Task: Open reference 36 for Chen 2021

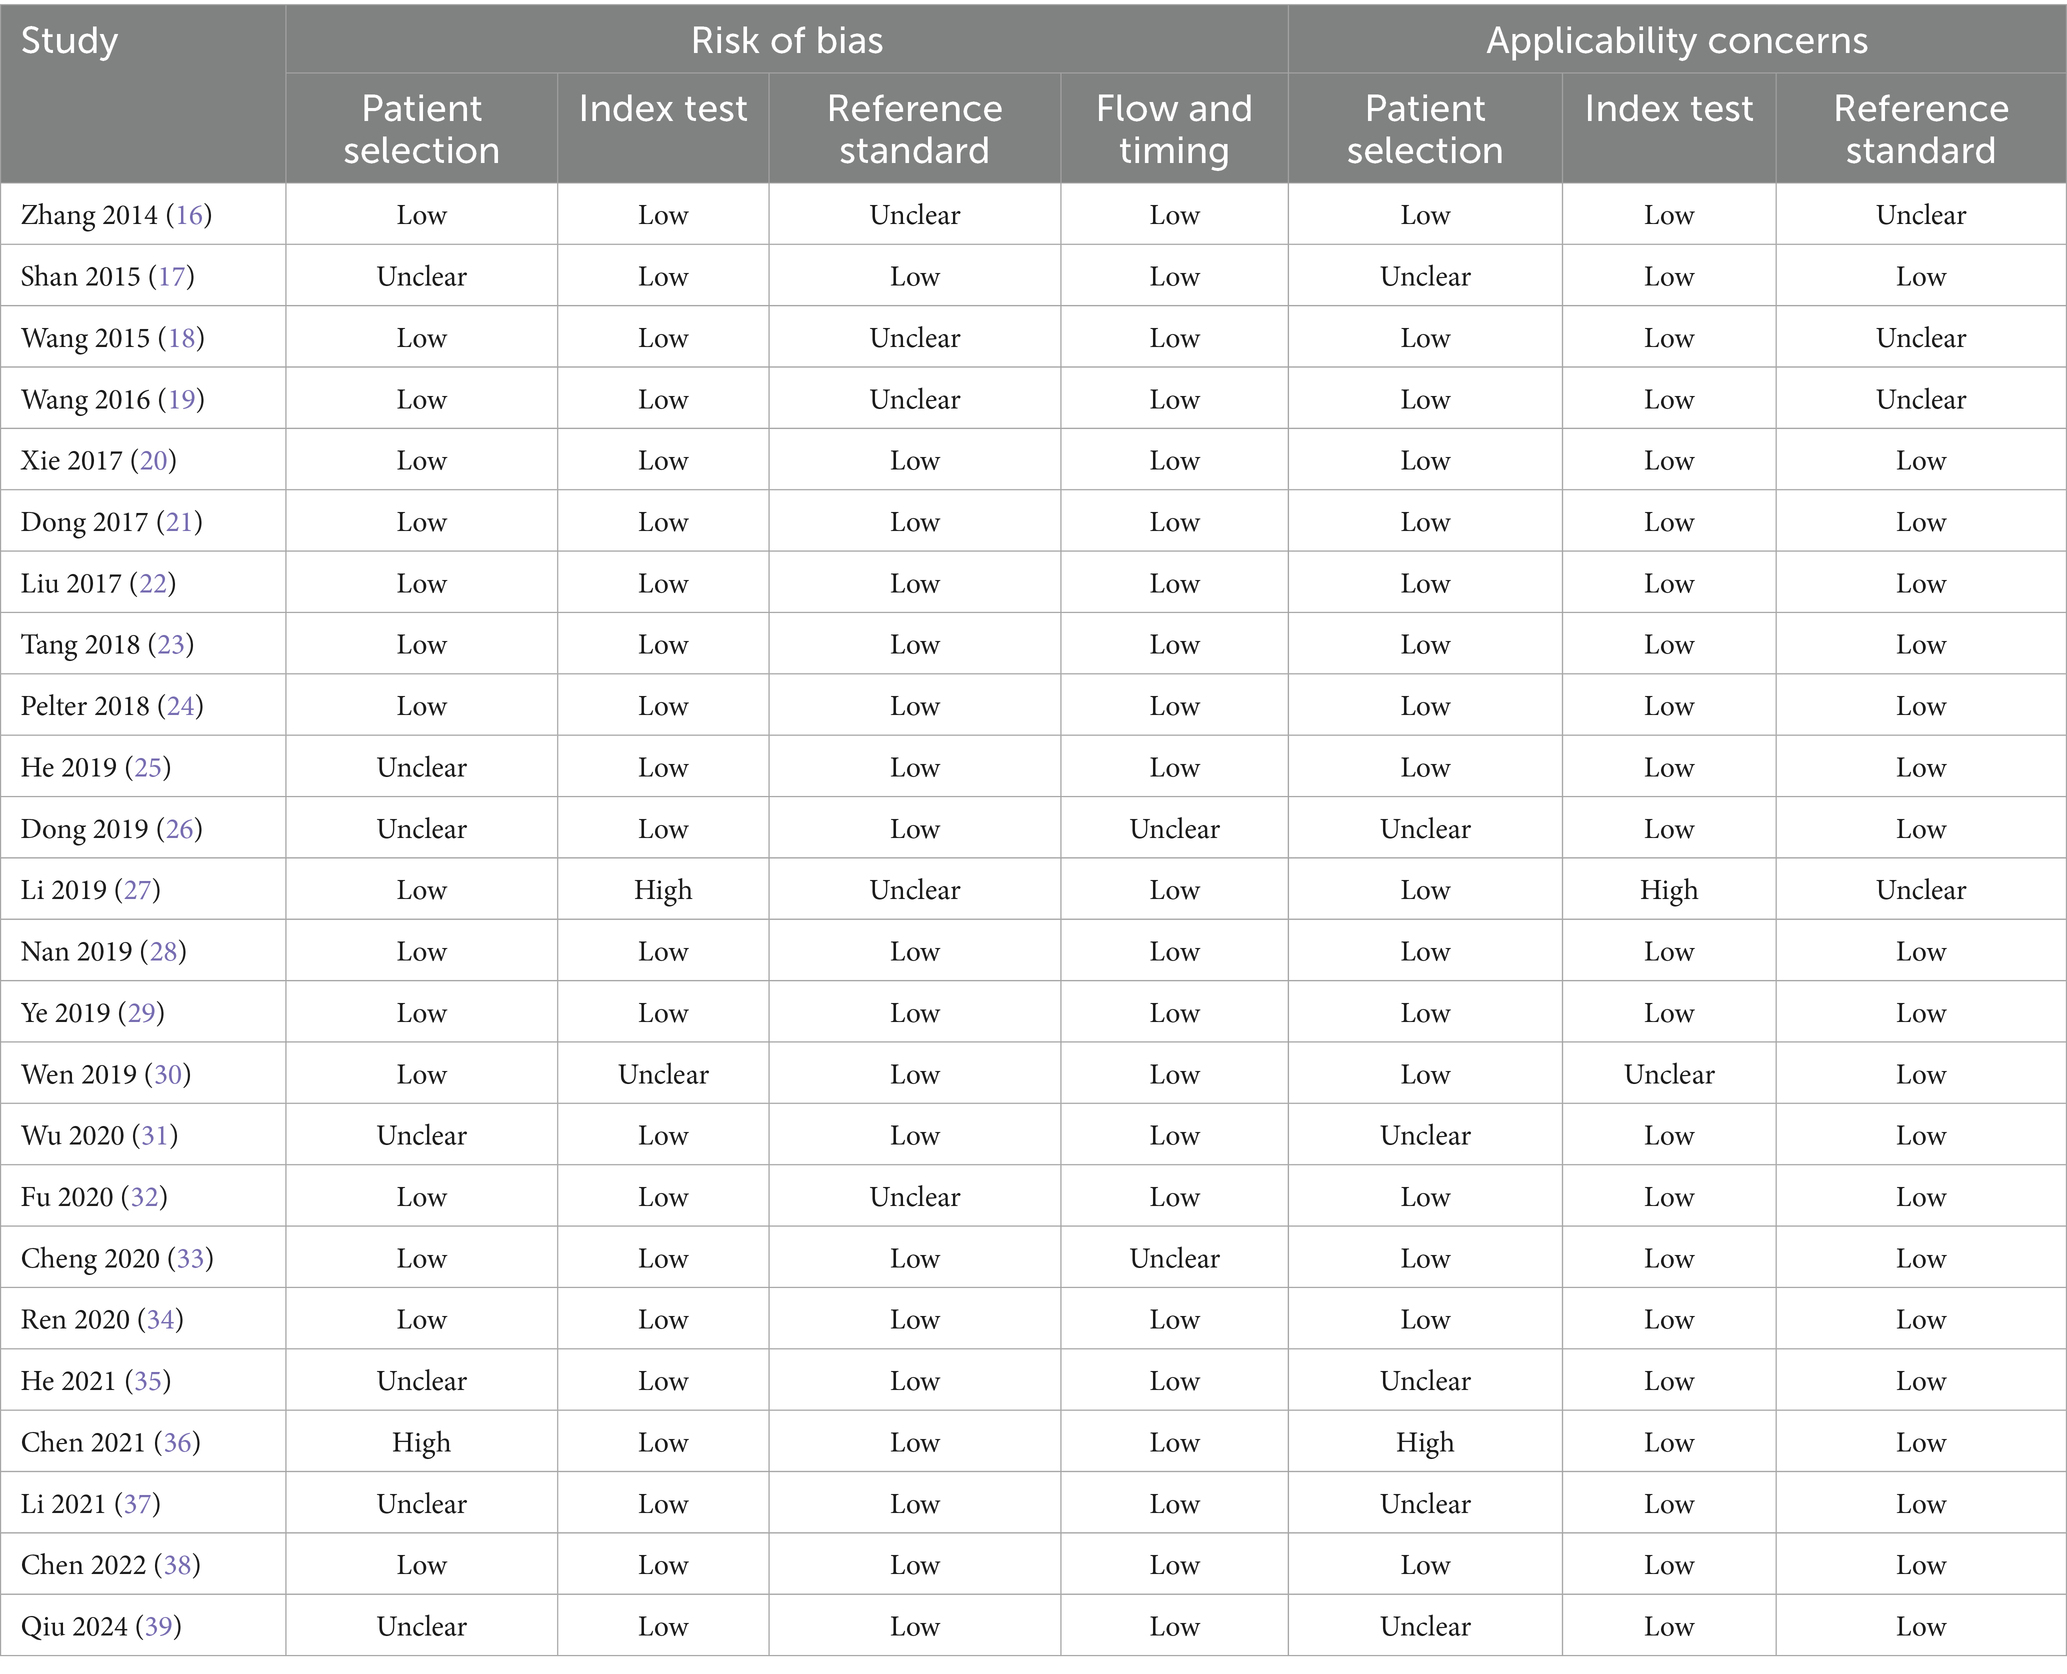Action: click(x=177, y=1442)
